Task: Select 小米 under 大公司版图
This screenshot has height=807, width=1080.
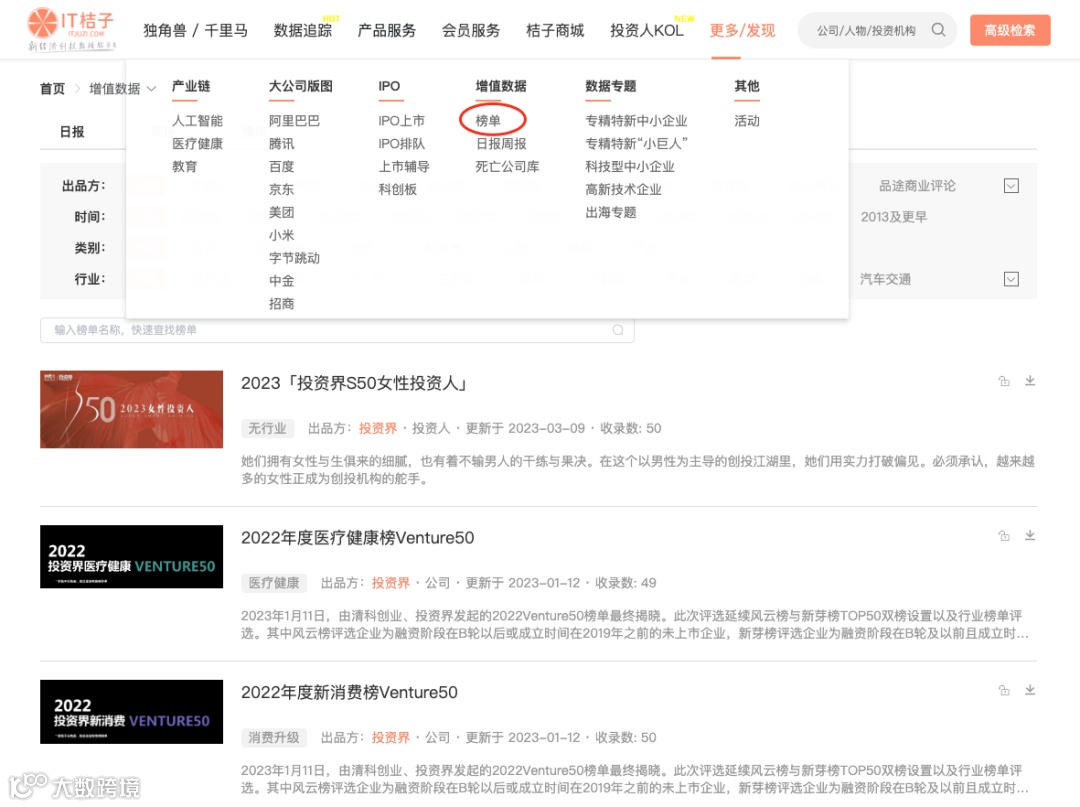Action: 282,235
